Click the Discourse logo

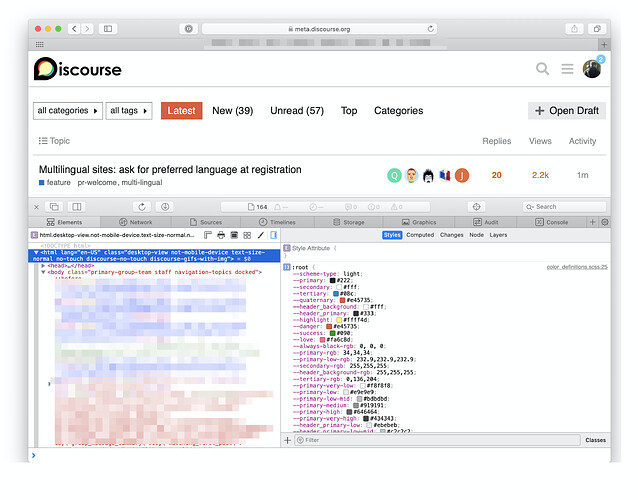pos(78,69)
